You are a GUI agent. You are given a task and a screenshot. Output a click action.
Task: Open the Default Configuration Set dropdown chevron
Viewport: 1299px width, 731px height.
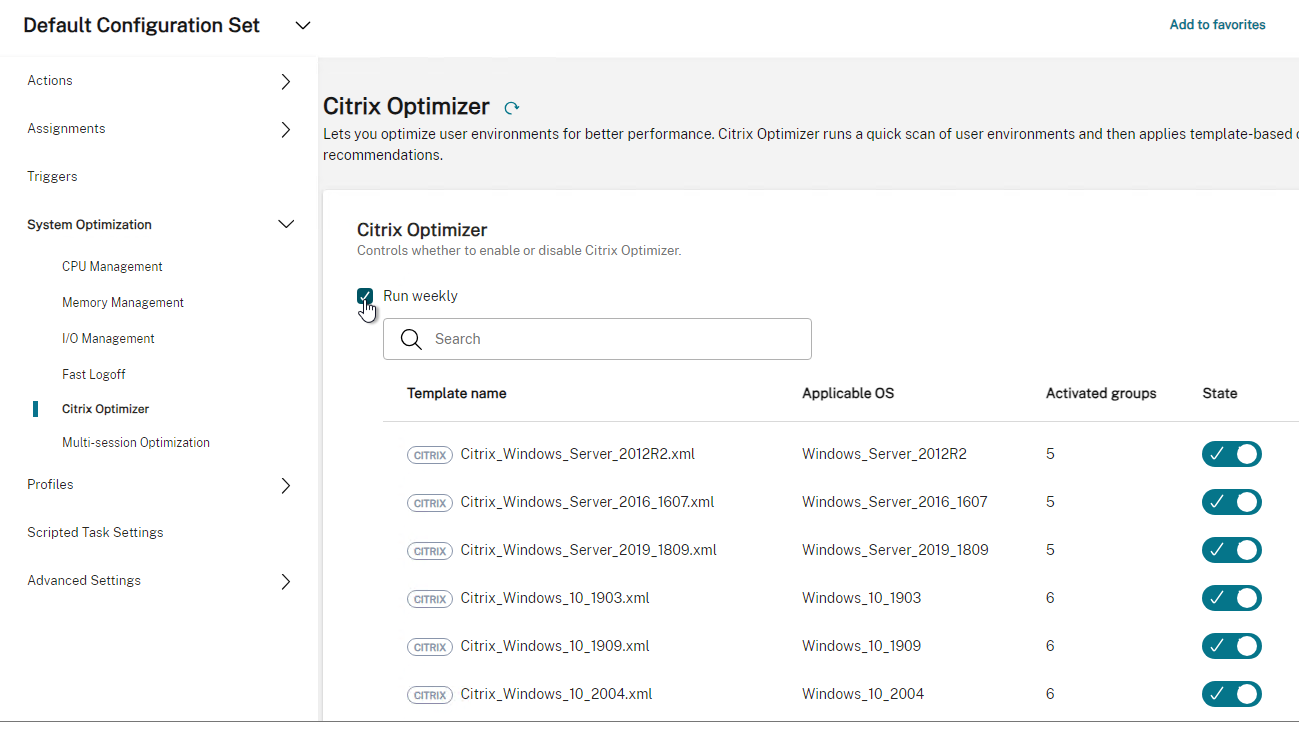tap(303, 26)
